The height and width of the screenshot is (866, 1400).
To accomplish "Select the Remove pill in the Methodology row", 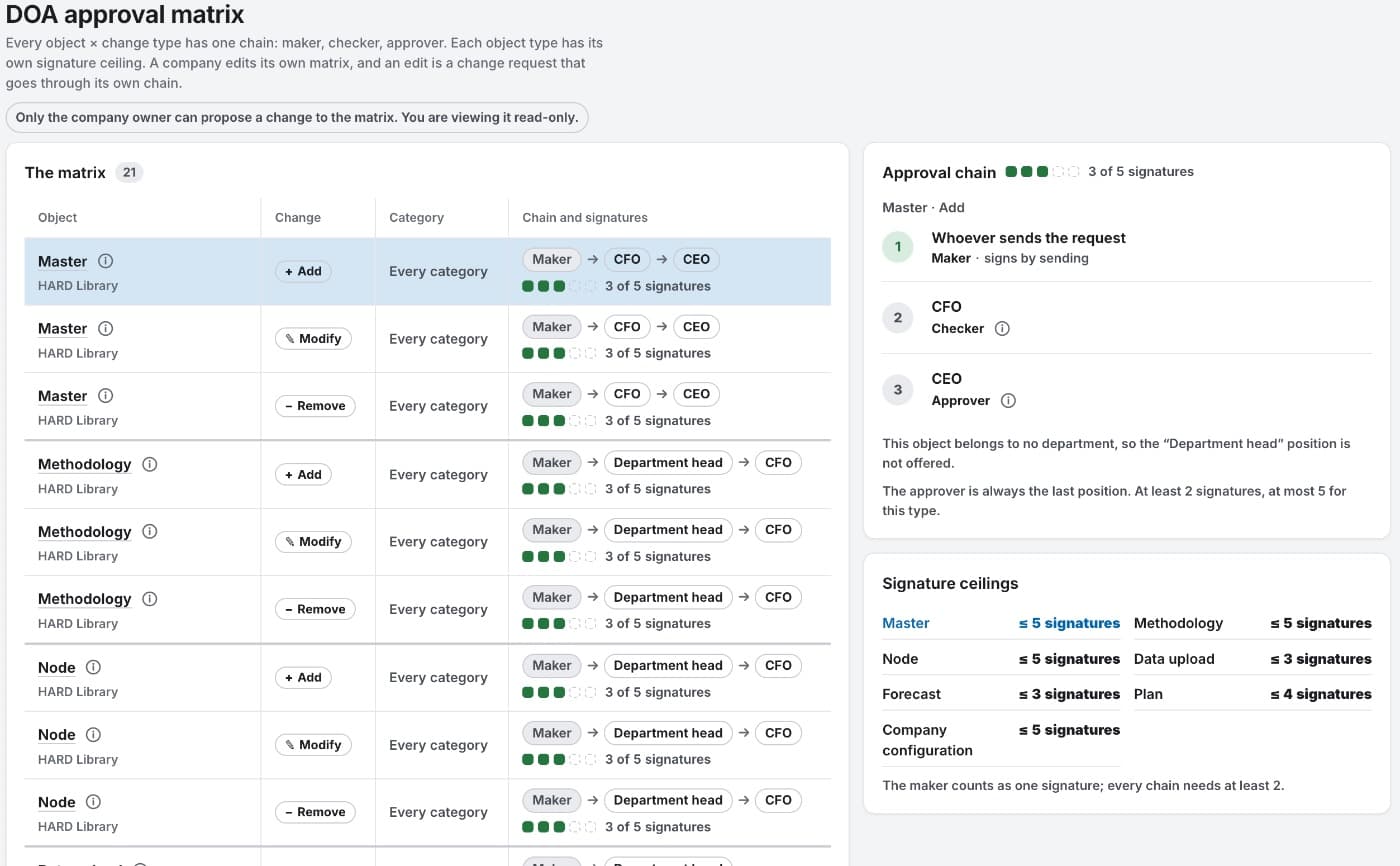I will click(315, 609).
